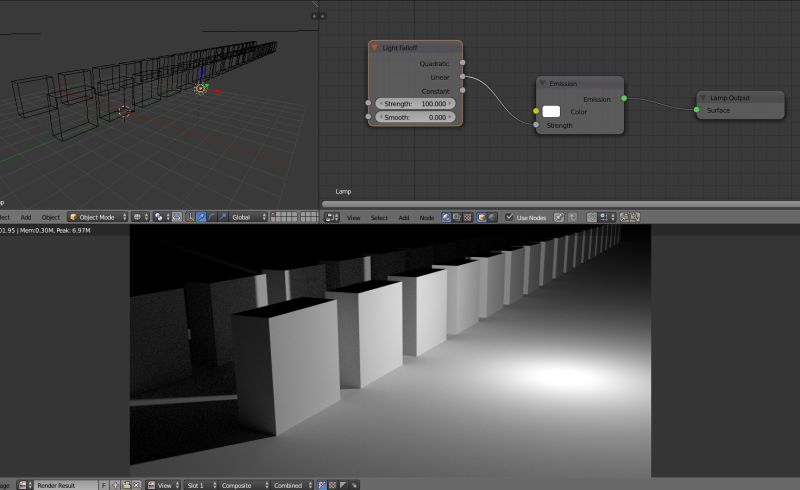Click the second layer button group
Viewport: 800px width, 490px height.
(x=310, y=217)
